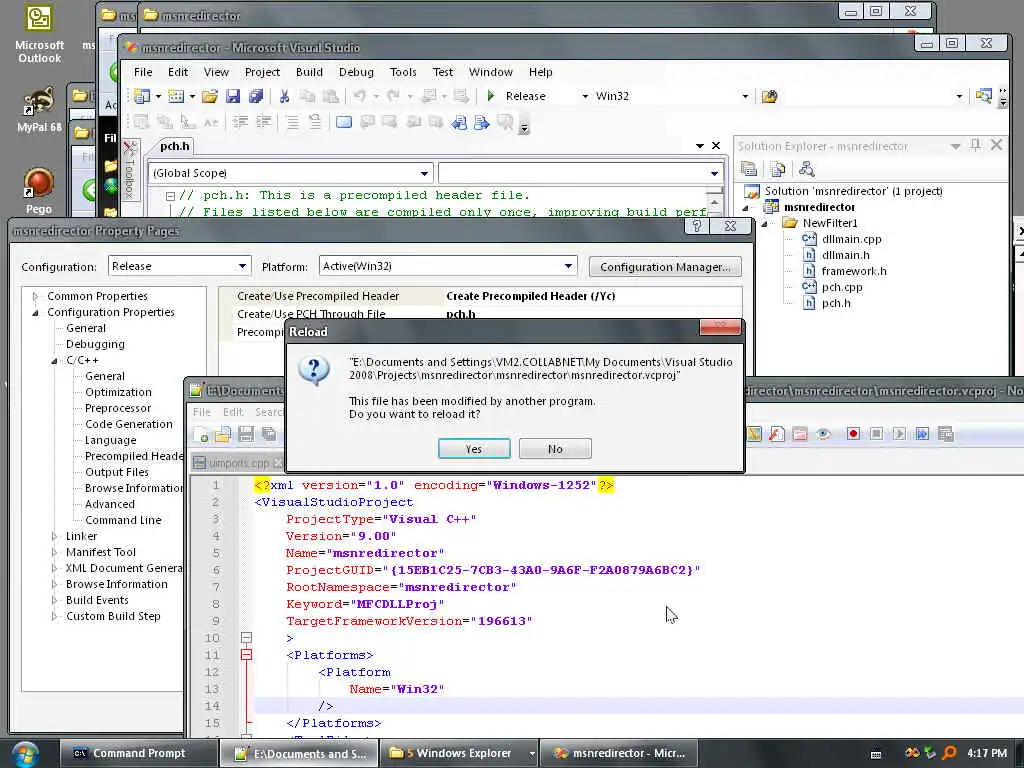This screenshot has height=768, width=1024.
Task: Click the Create/Use Precompiled Header property row
Action: click(x=481, y=296)
